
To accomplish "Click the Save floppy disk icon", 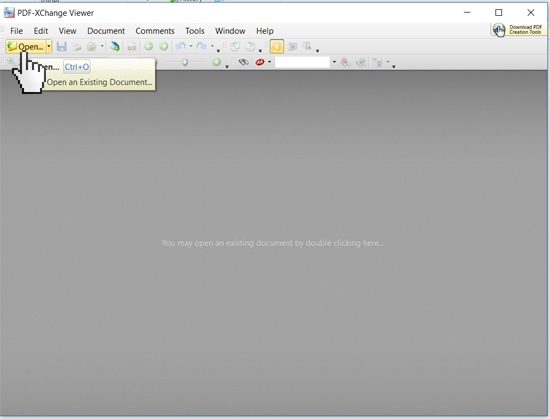I will (x=62, y=46).
